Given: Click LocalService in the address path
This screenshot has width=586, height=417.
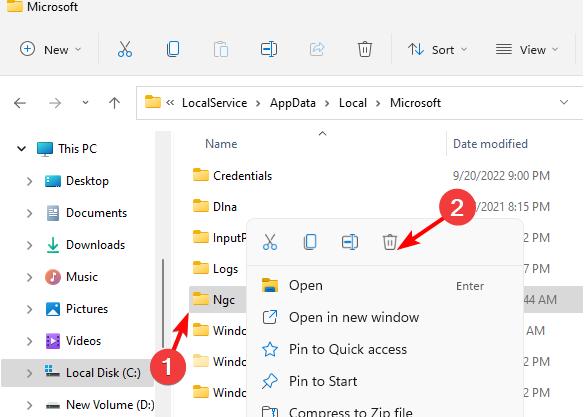Looking at the screenshot, I should [215, 103].
